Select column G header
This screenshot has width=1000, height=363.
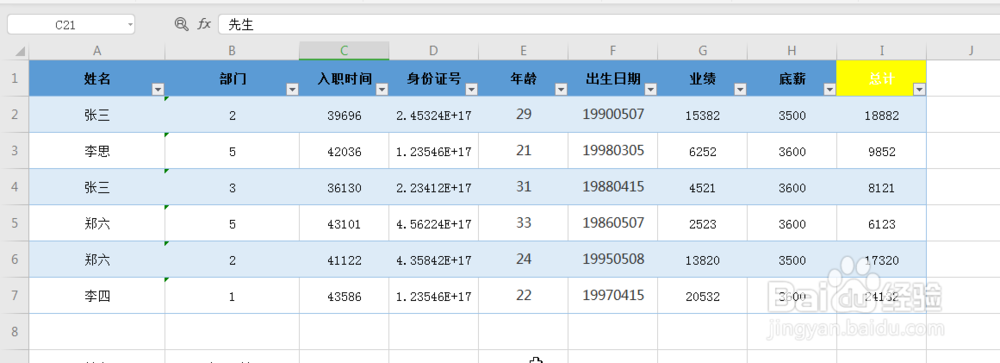pos(703,51)
